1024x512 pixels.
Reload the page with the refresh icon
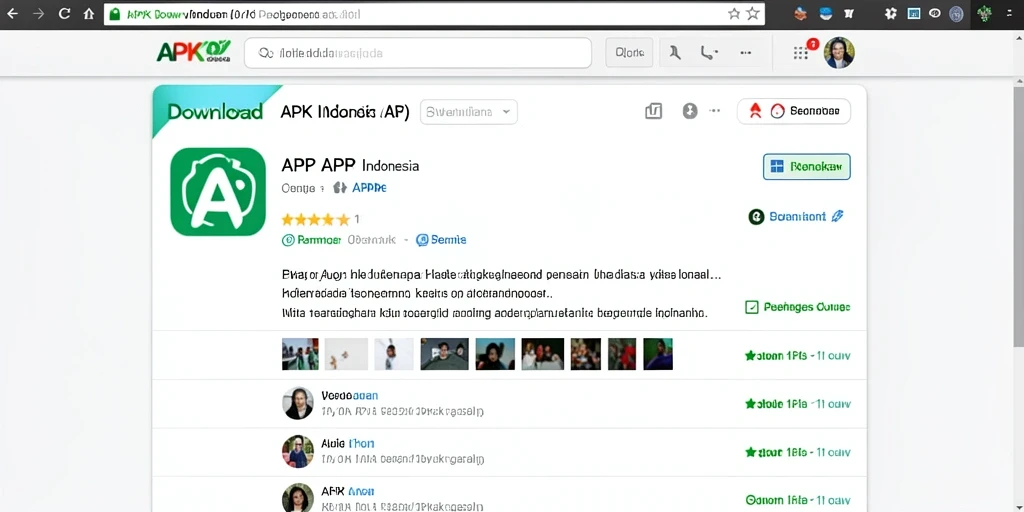click(x=64, y=14)
